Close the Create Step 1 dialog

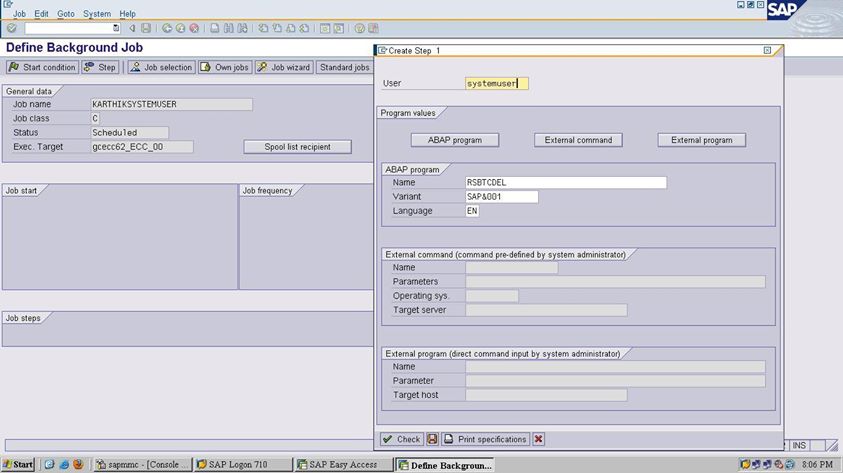(767, 50)
